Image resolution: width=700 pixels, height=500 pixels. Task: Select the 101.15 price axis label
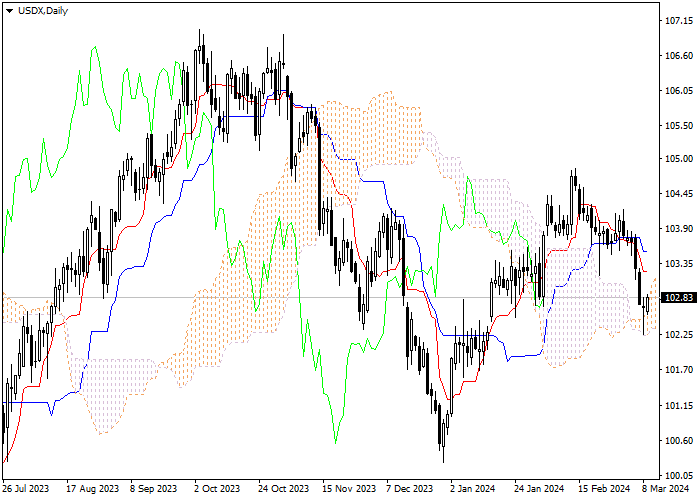[679, 406]
